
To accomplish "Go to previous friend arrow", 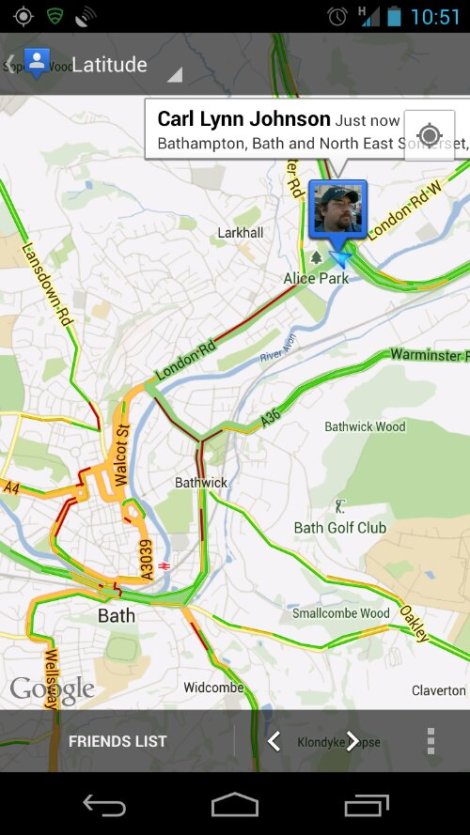I will tap(274, 741).
